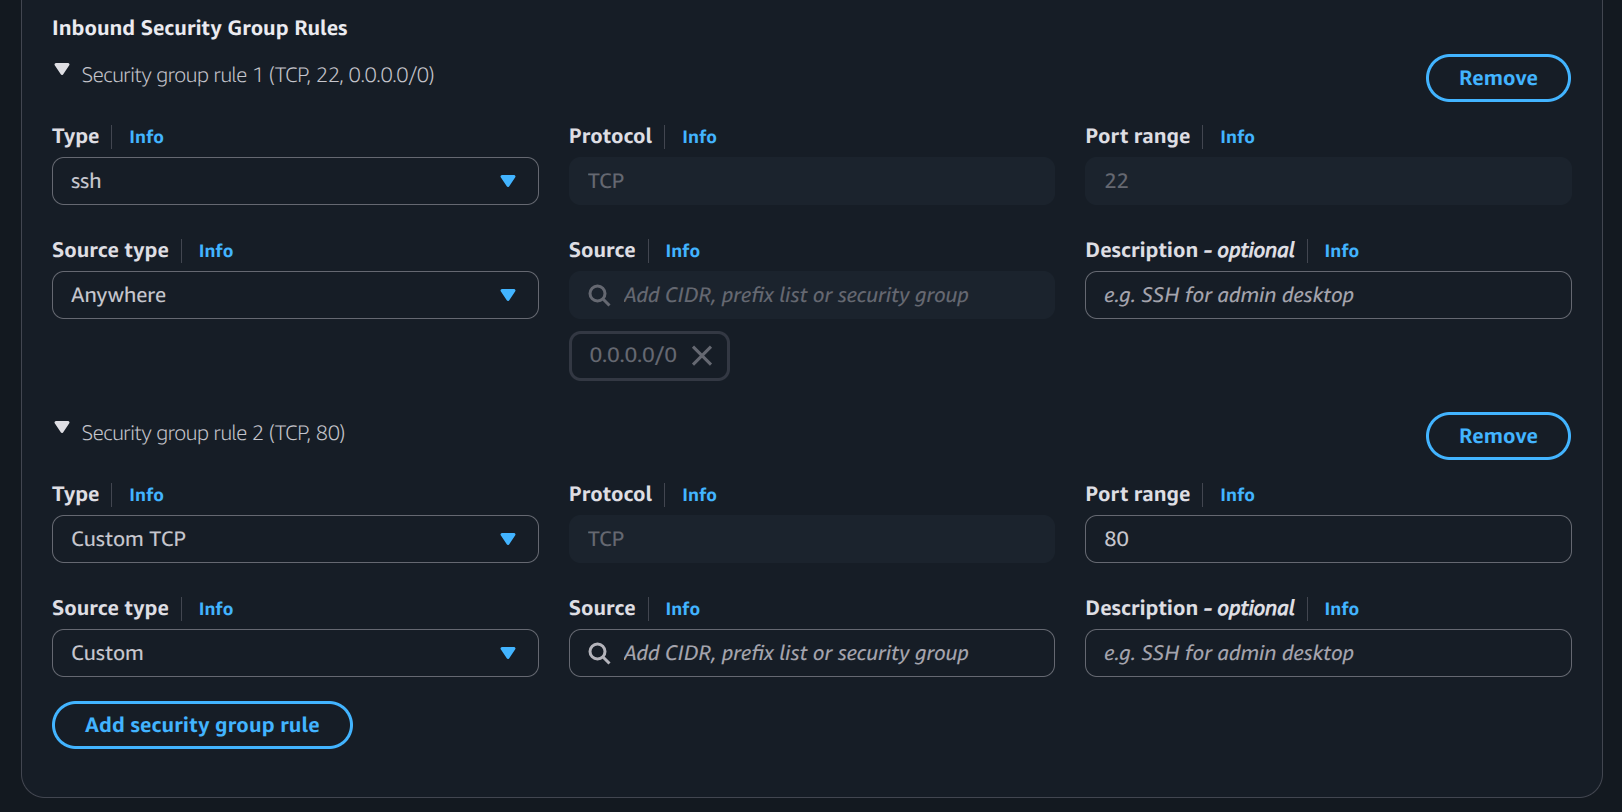Remove security group rule 2
The height and width of the screenshot is (812, 1622).
pos(1497,436)
